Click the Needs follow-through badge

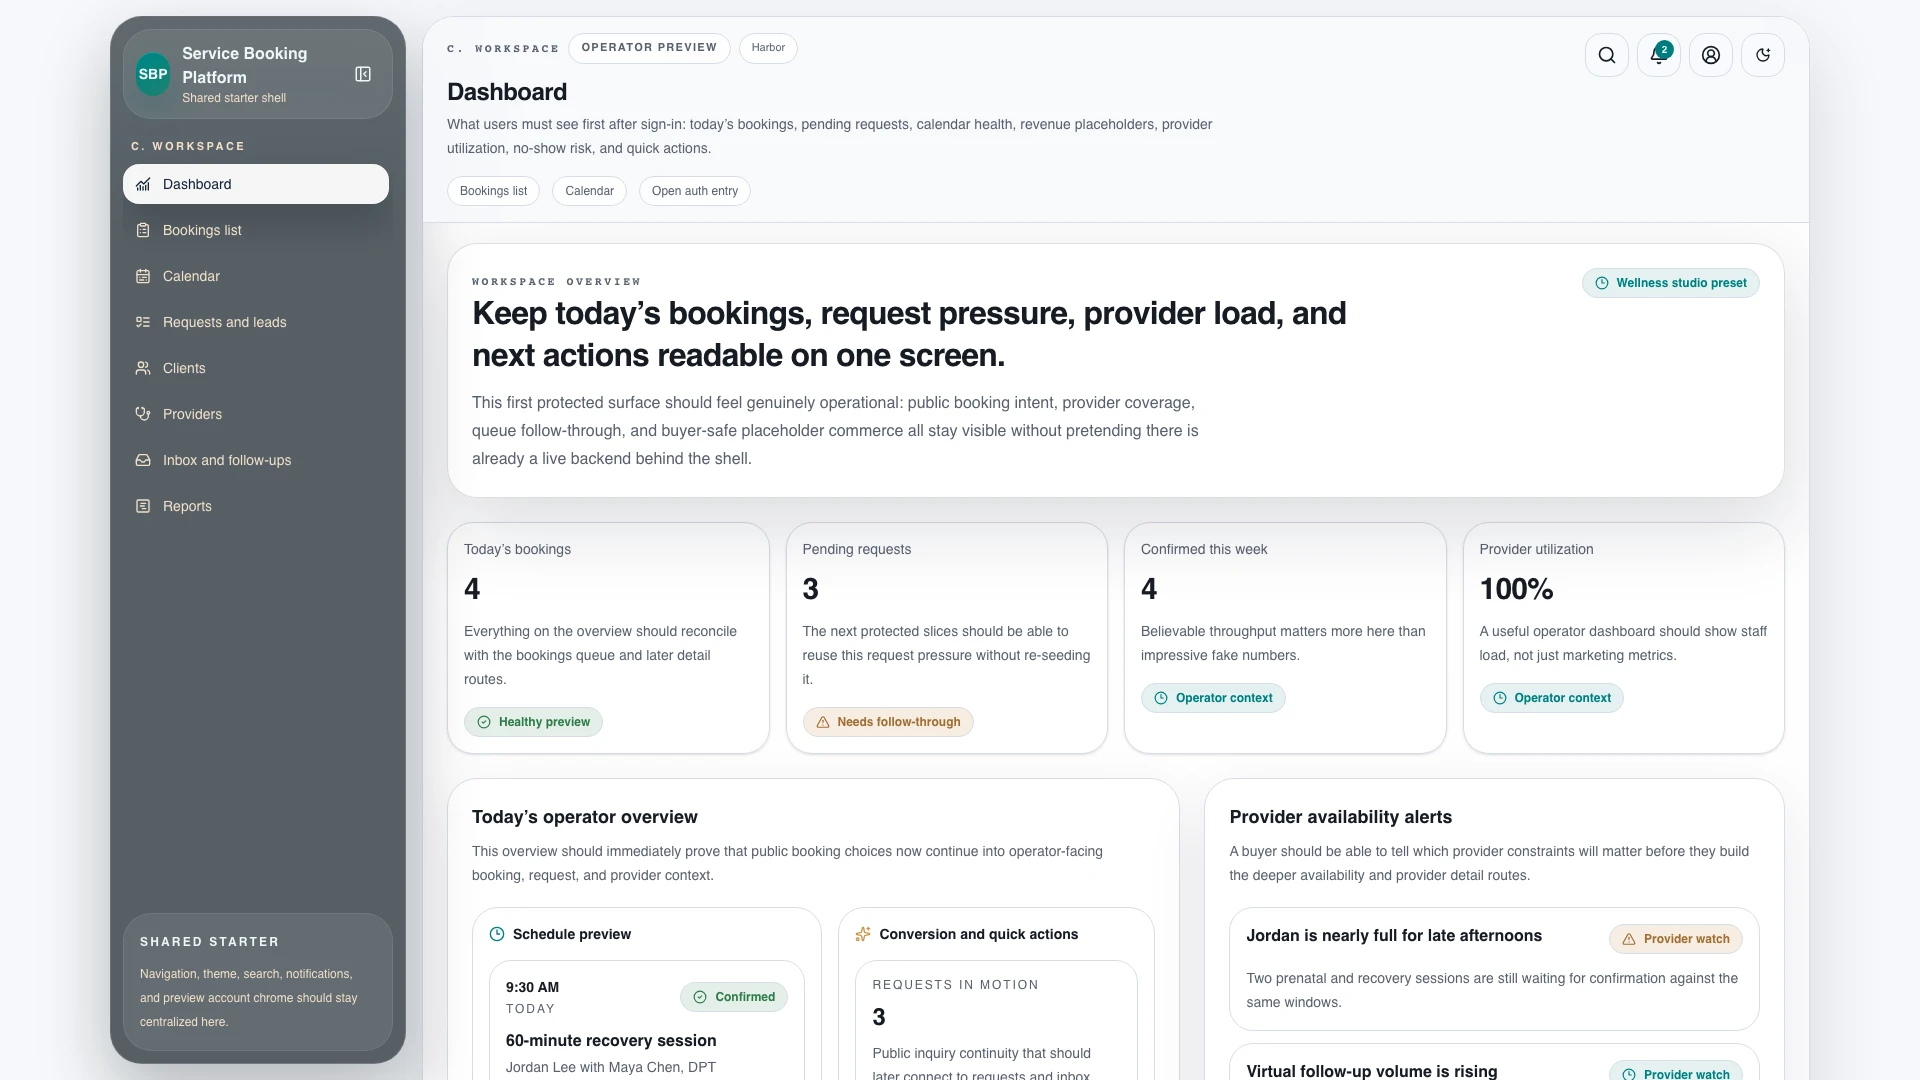point(888,722)
